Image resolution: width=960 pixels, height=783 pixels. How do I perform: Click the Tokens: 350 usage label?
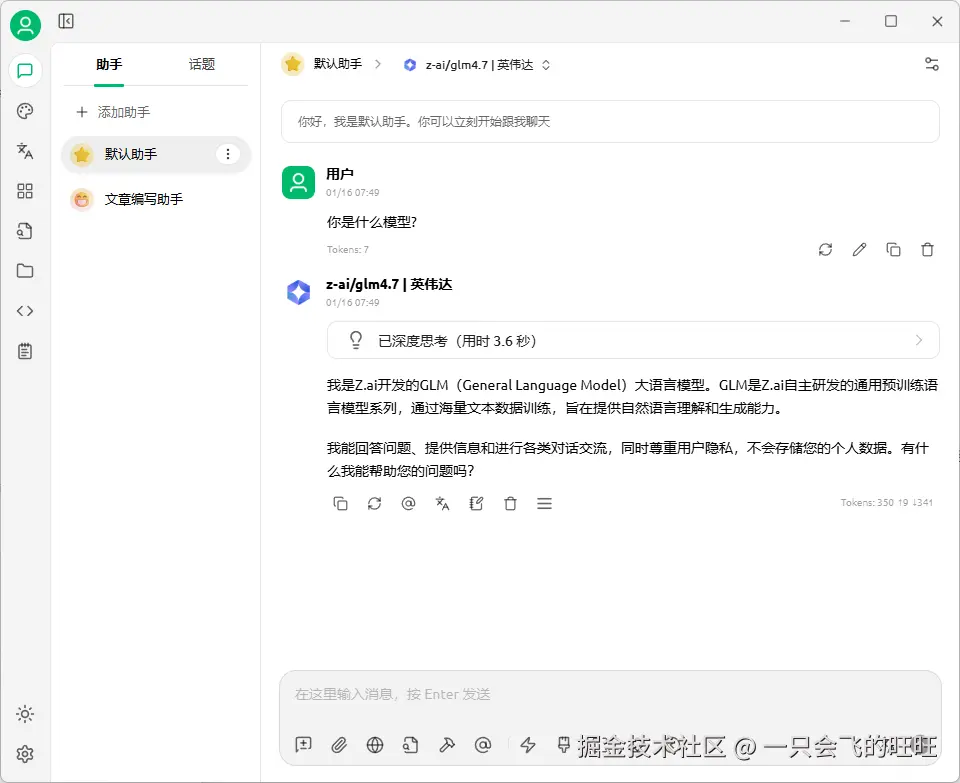887,503
